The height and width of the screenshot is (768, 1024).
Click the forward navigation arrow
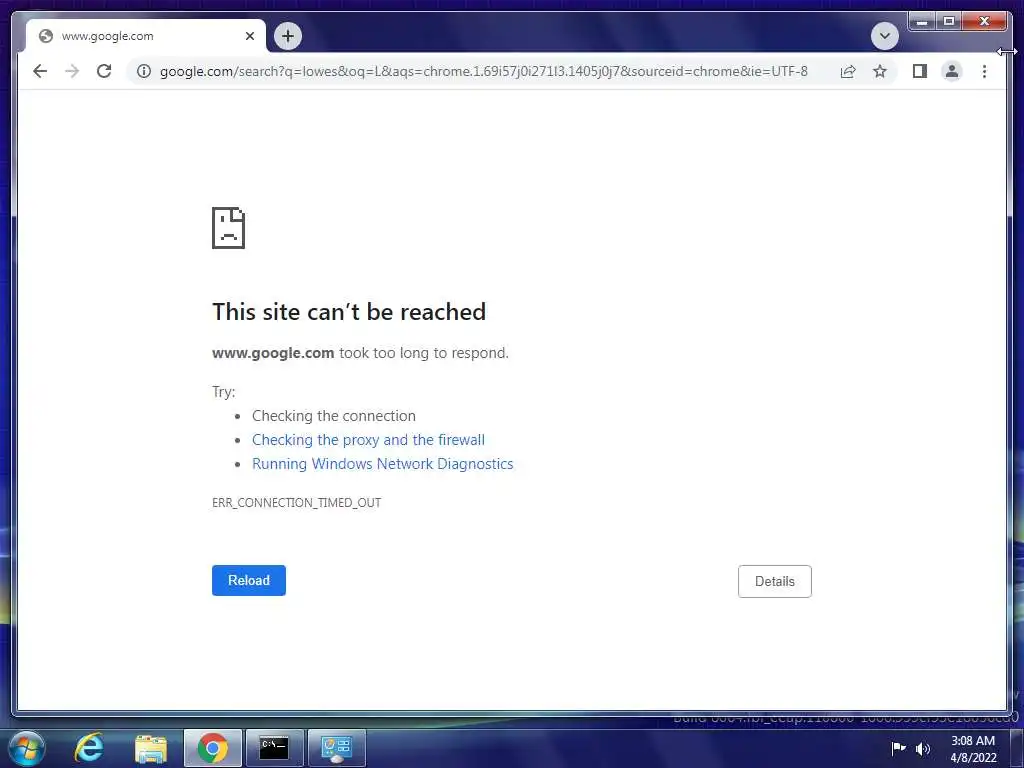click(72, 71)
